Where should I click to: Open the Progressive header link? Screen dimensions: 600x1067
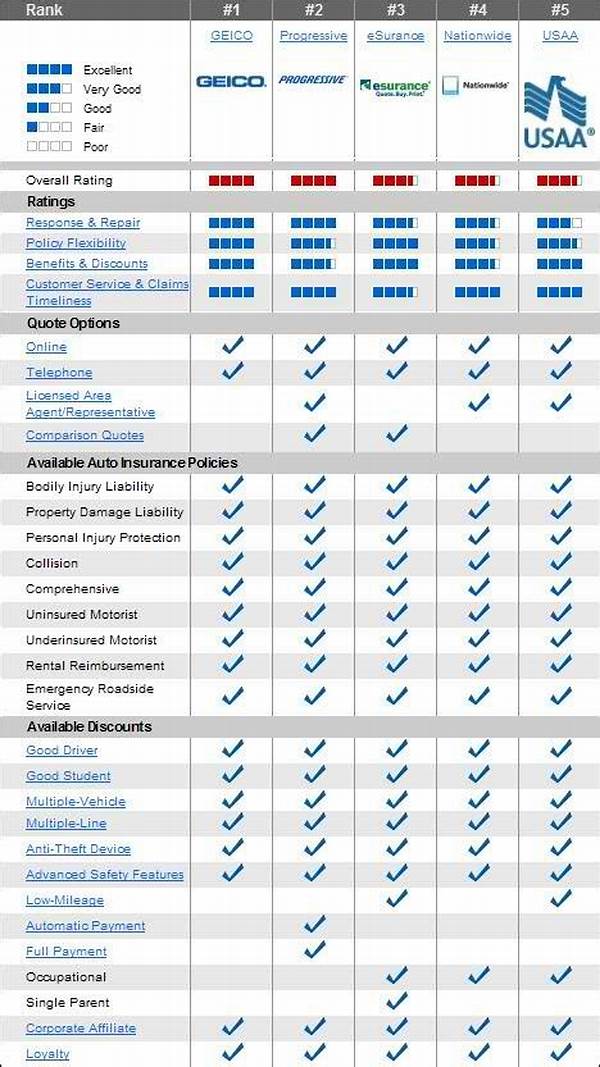coord(313,35)
